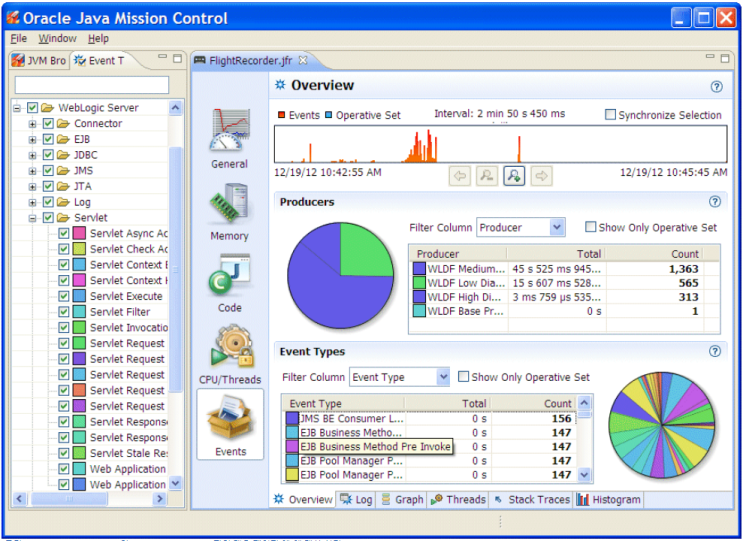Uncheck the Servlet Filter event checkbox

click(x=64, y=312)
